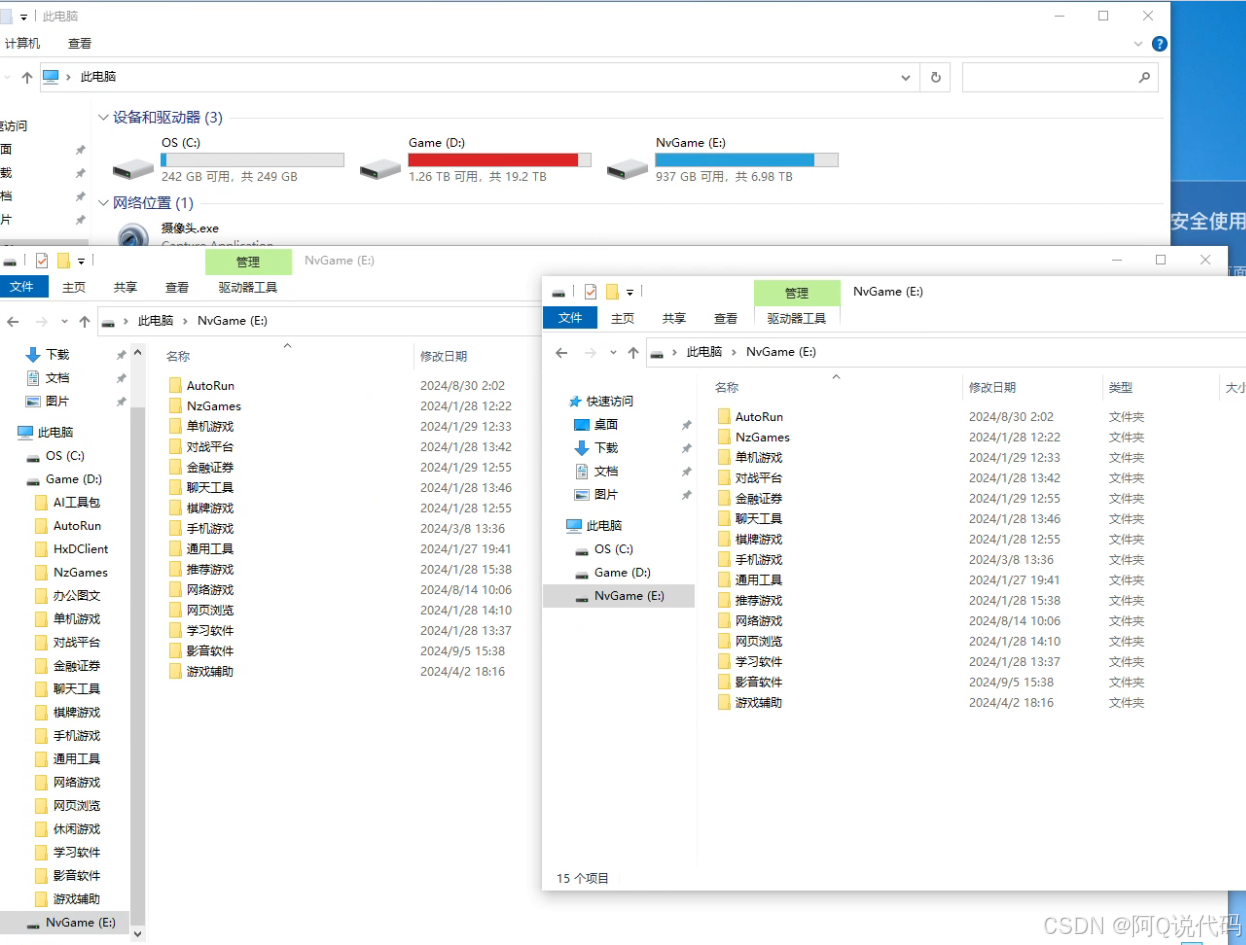The width and height of the screenshot is (1246, 945).
Task: Click the NvGame (E:) blue capacity bar
Action: tap(747, 160)
